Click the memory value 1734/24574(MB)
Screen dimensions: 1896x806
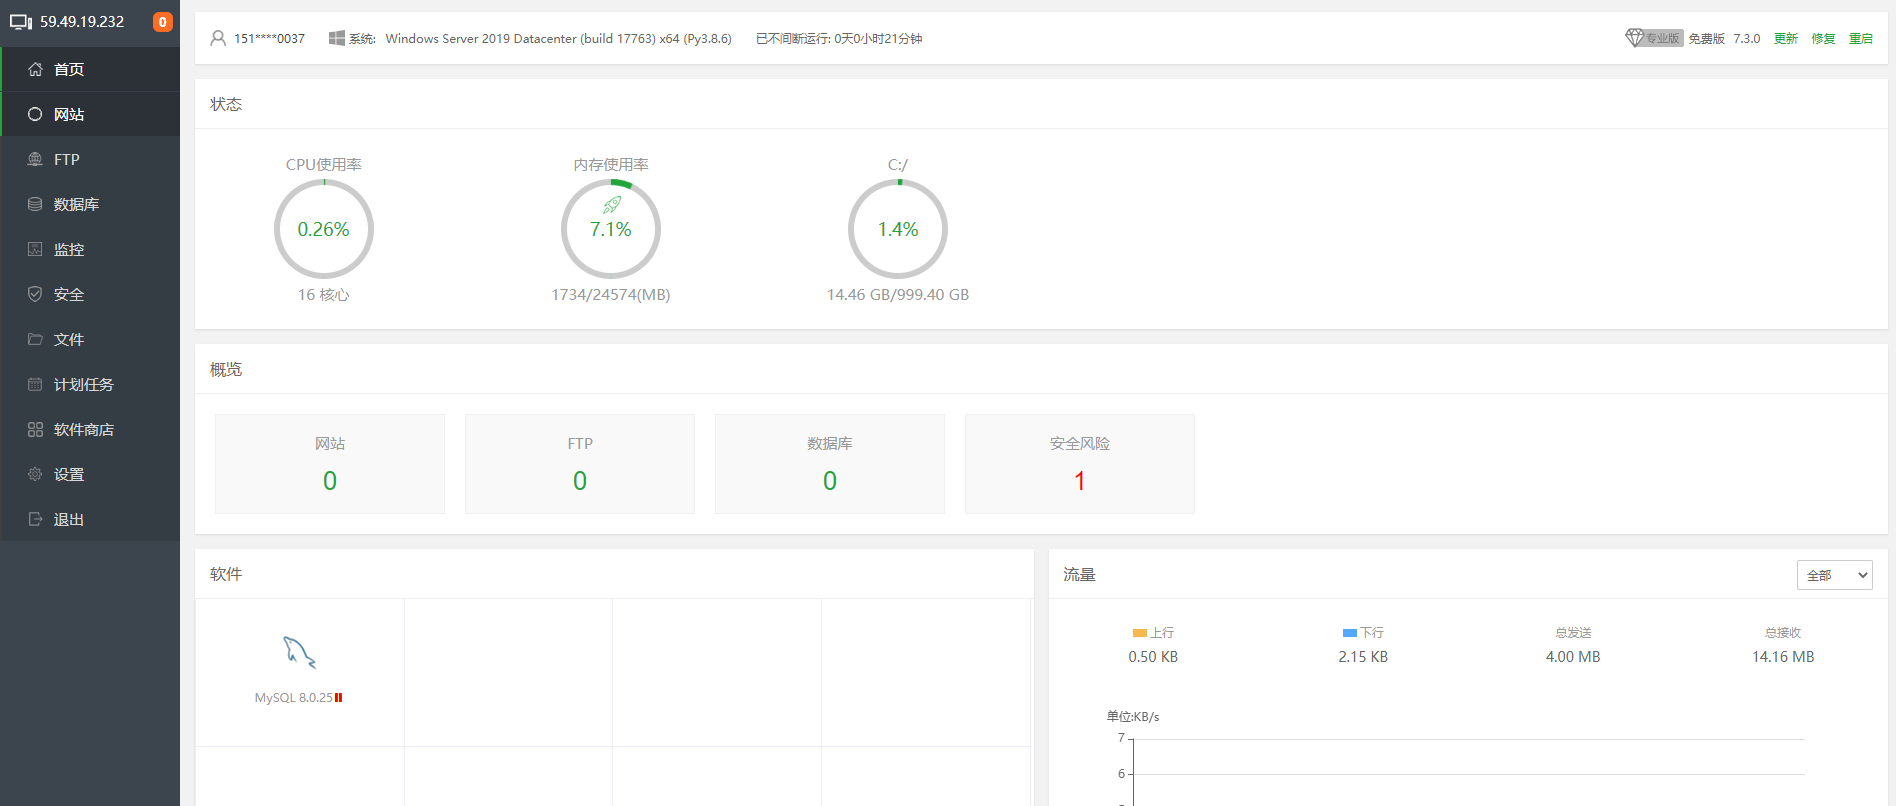tap(611, 295)
